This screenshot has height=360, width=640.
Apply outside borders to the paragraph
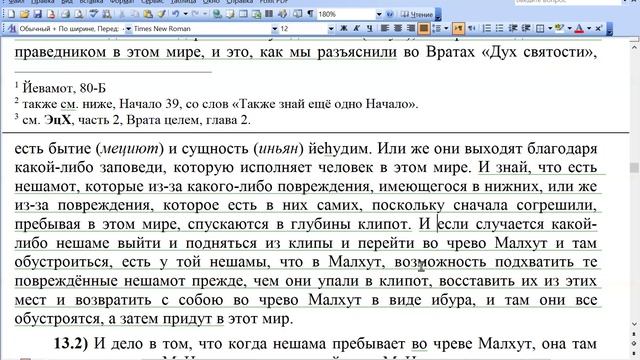(x=540, y=29)
